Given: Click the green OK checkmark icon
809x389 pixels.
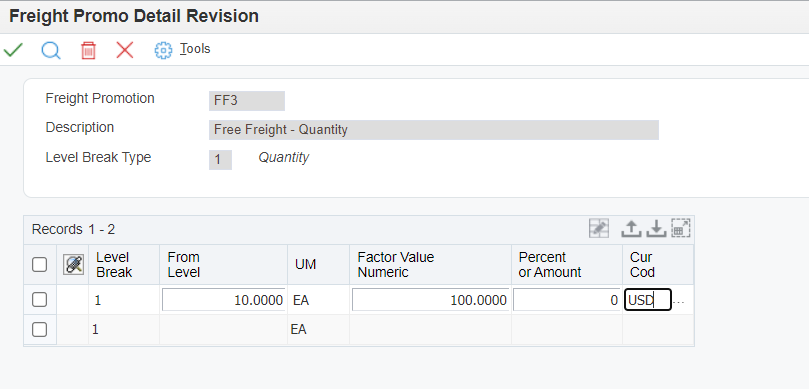Looking at the screenshot, I should pyautogui.click(x=13, y=50).
